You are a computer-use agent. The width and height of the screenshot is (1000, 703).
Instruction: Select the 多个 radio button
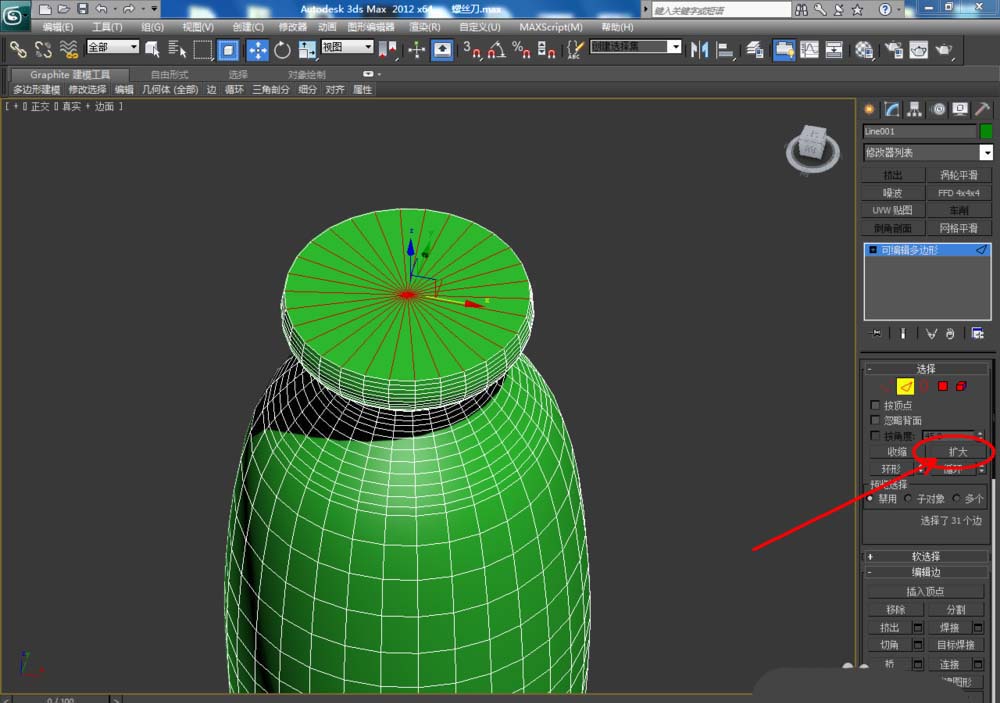tap(956, 498)
